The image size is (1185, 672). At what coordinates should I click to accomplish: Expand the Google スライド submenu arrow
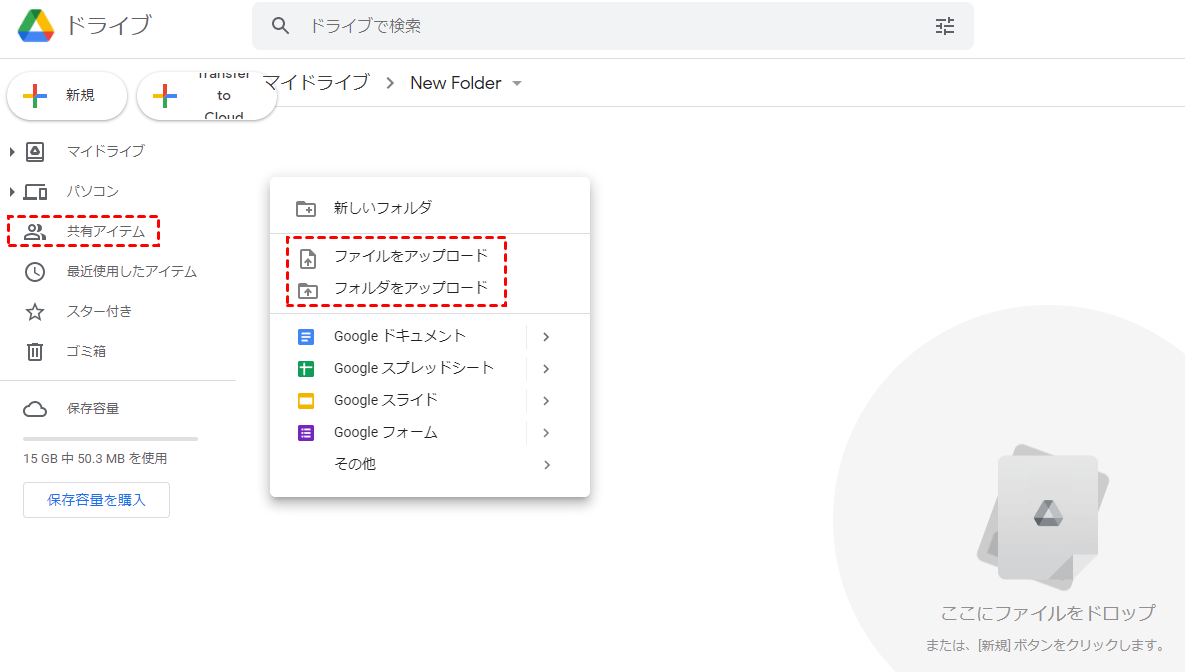pyautogui.click(x=546, y=401)
